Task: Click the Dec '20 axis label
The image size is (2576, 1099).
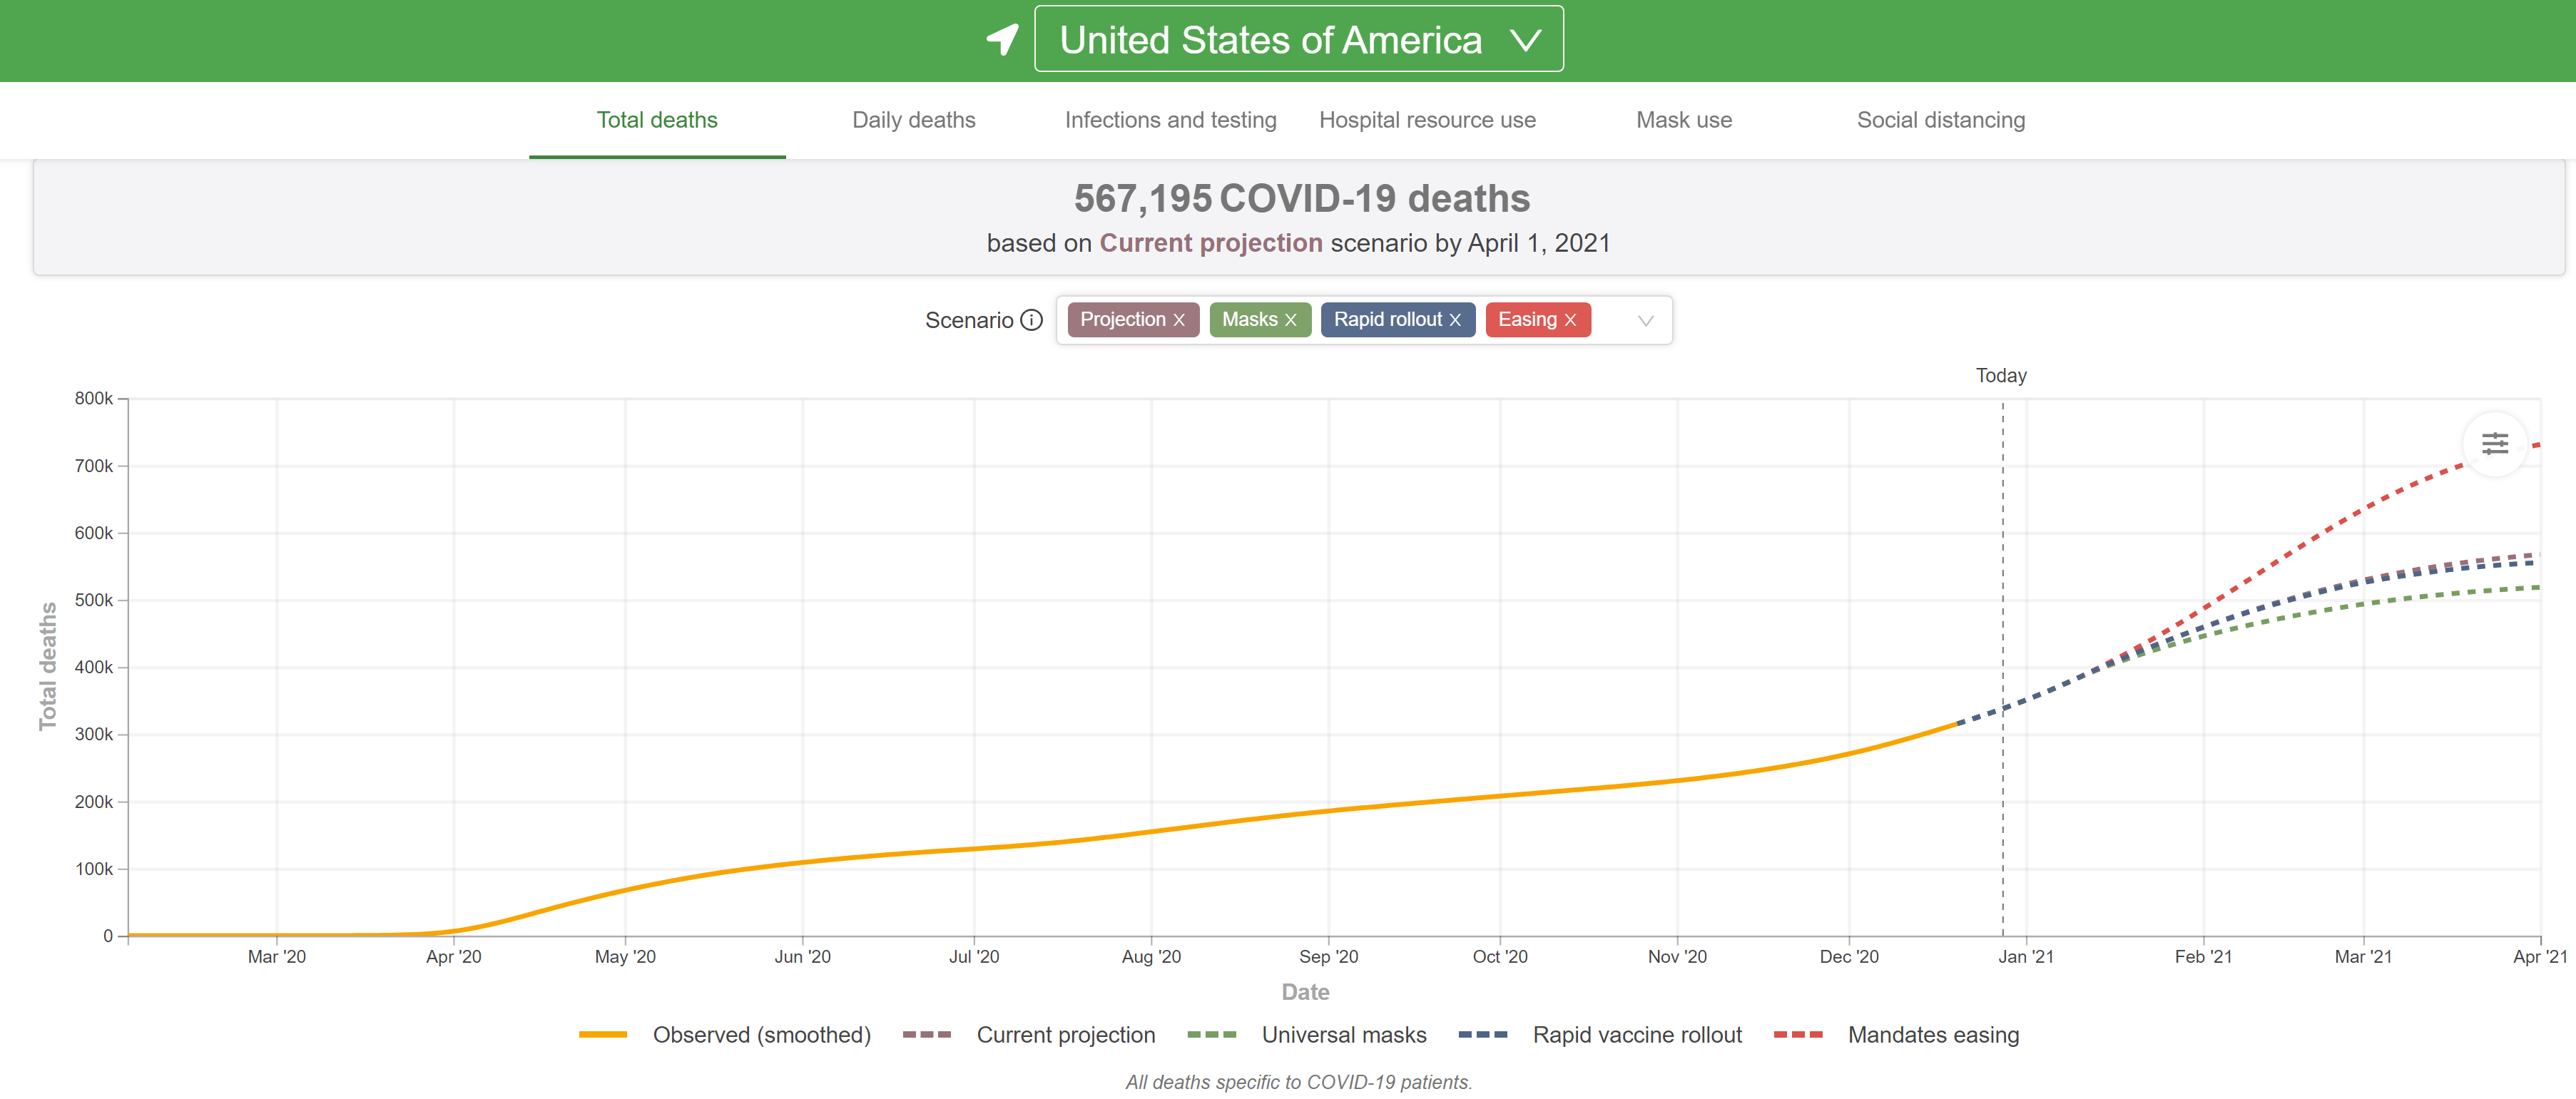Action: [1848, 957]
